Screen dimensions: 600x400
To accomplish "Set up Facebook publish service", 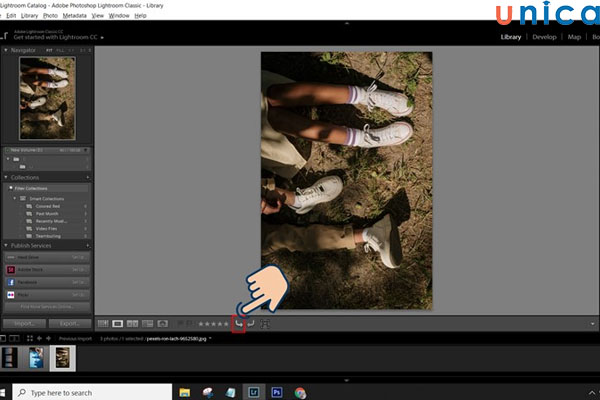I will pos(79,282).
